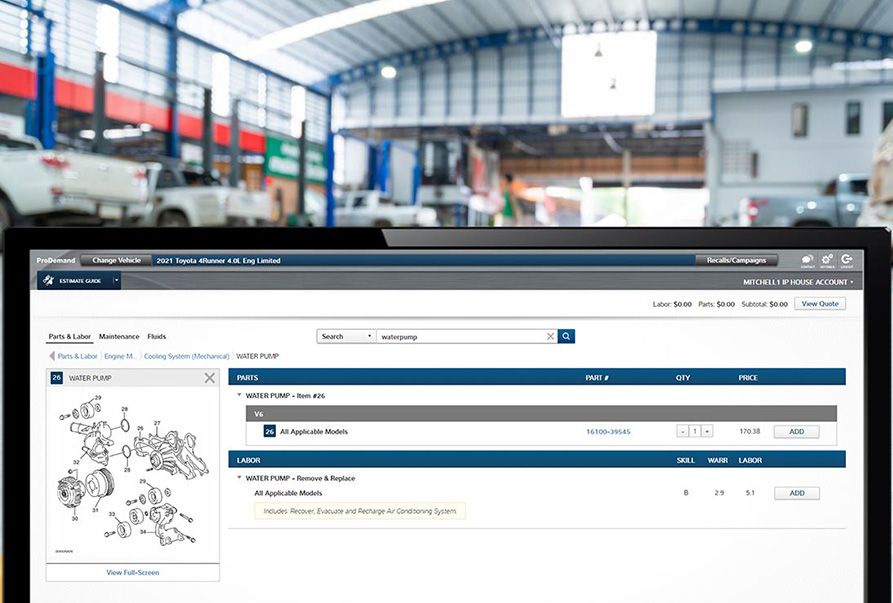Click the Logout icon

[846, 260]
